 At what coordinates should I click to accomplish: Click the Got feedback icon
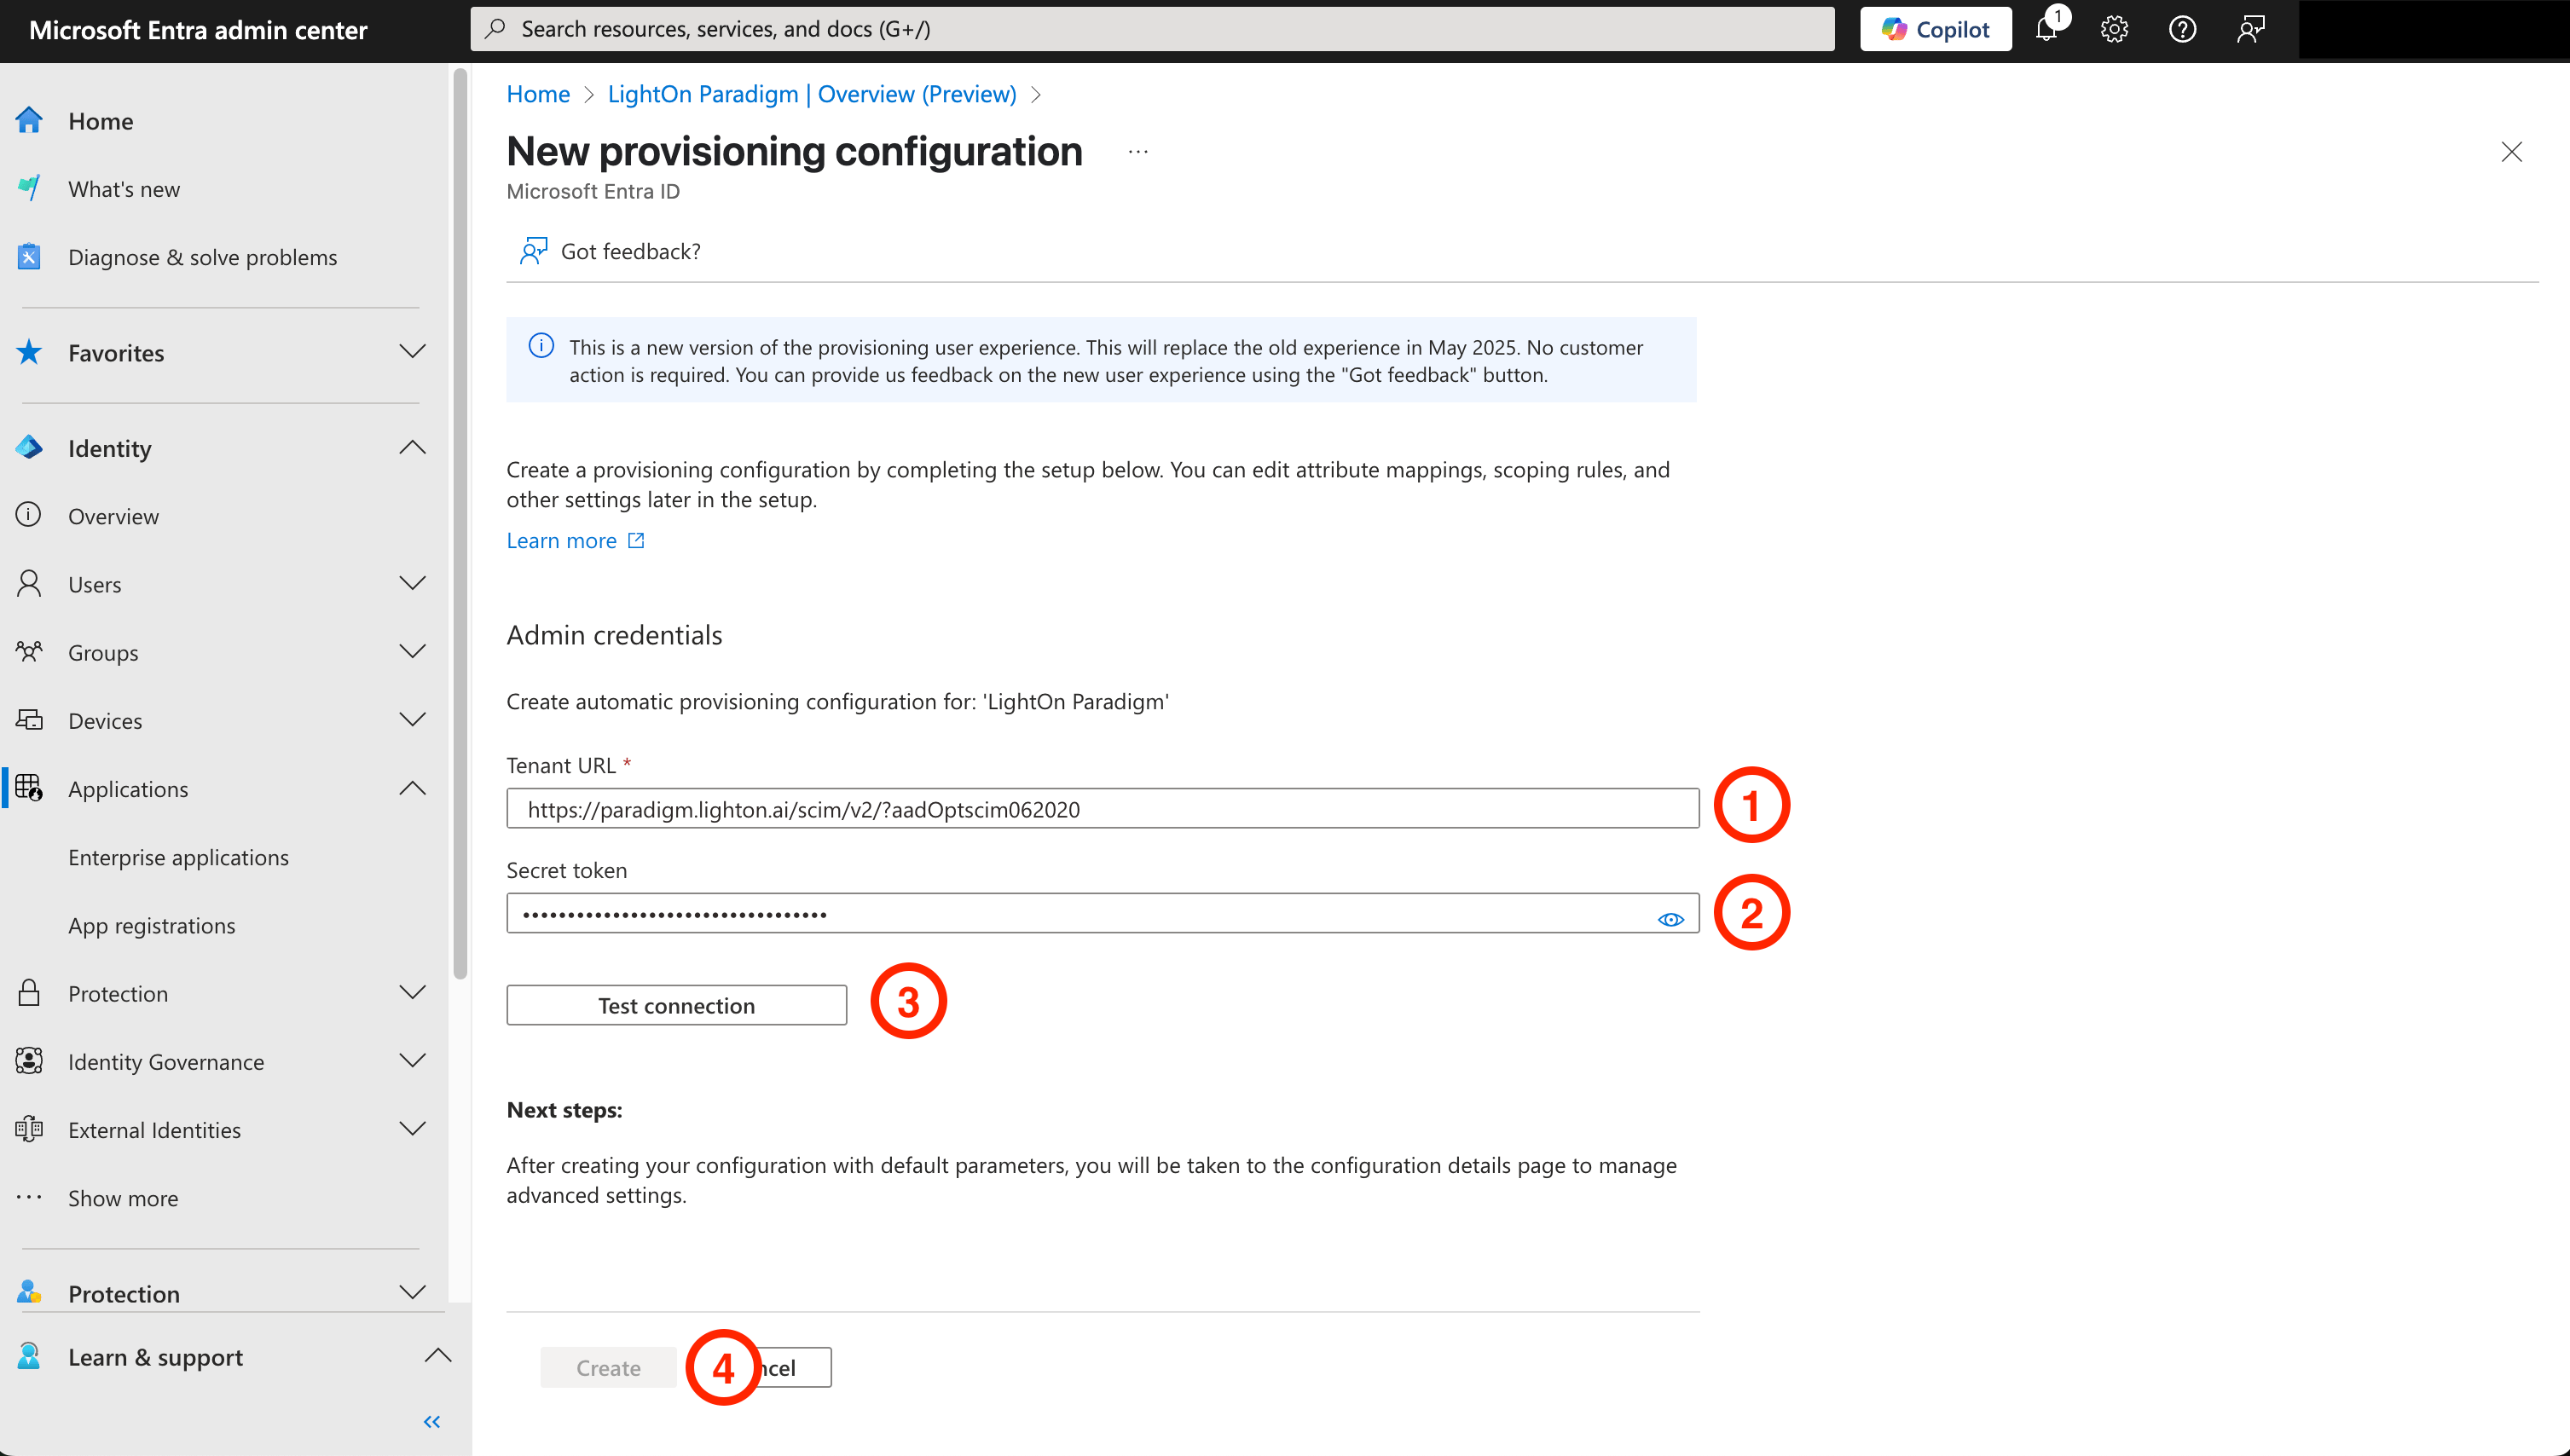tap(533, 250)
